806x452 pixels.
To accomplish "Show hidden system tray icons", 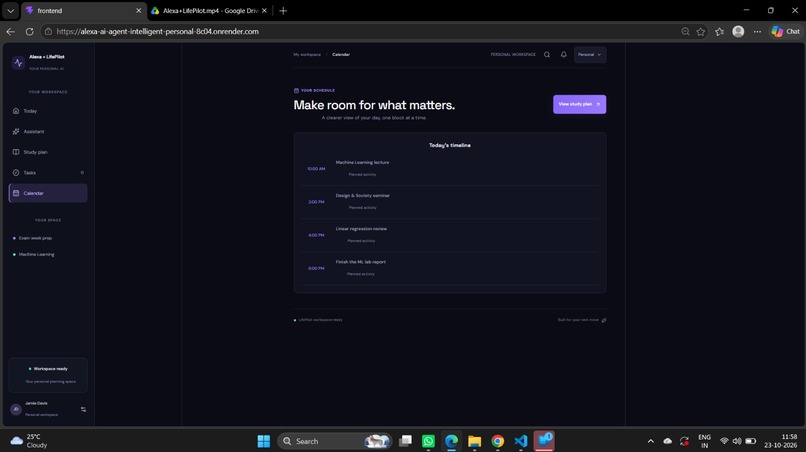I will click(651, 441).
